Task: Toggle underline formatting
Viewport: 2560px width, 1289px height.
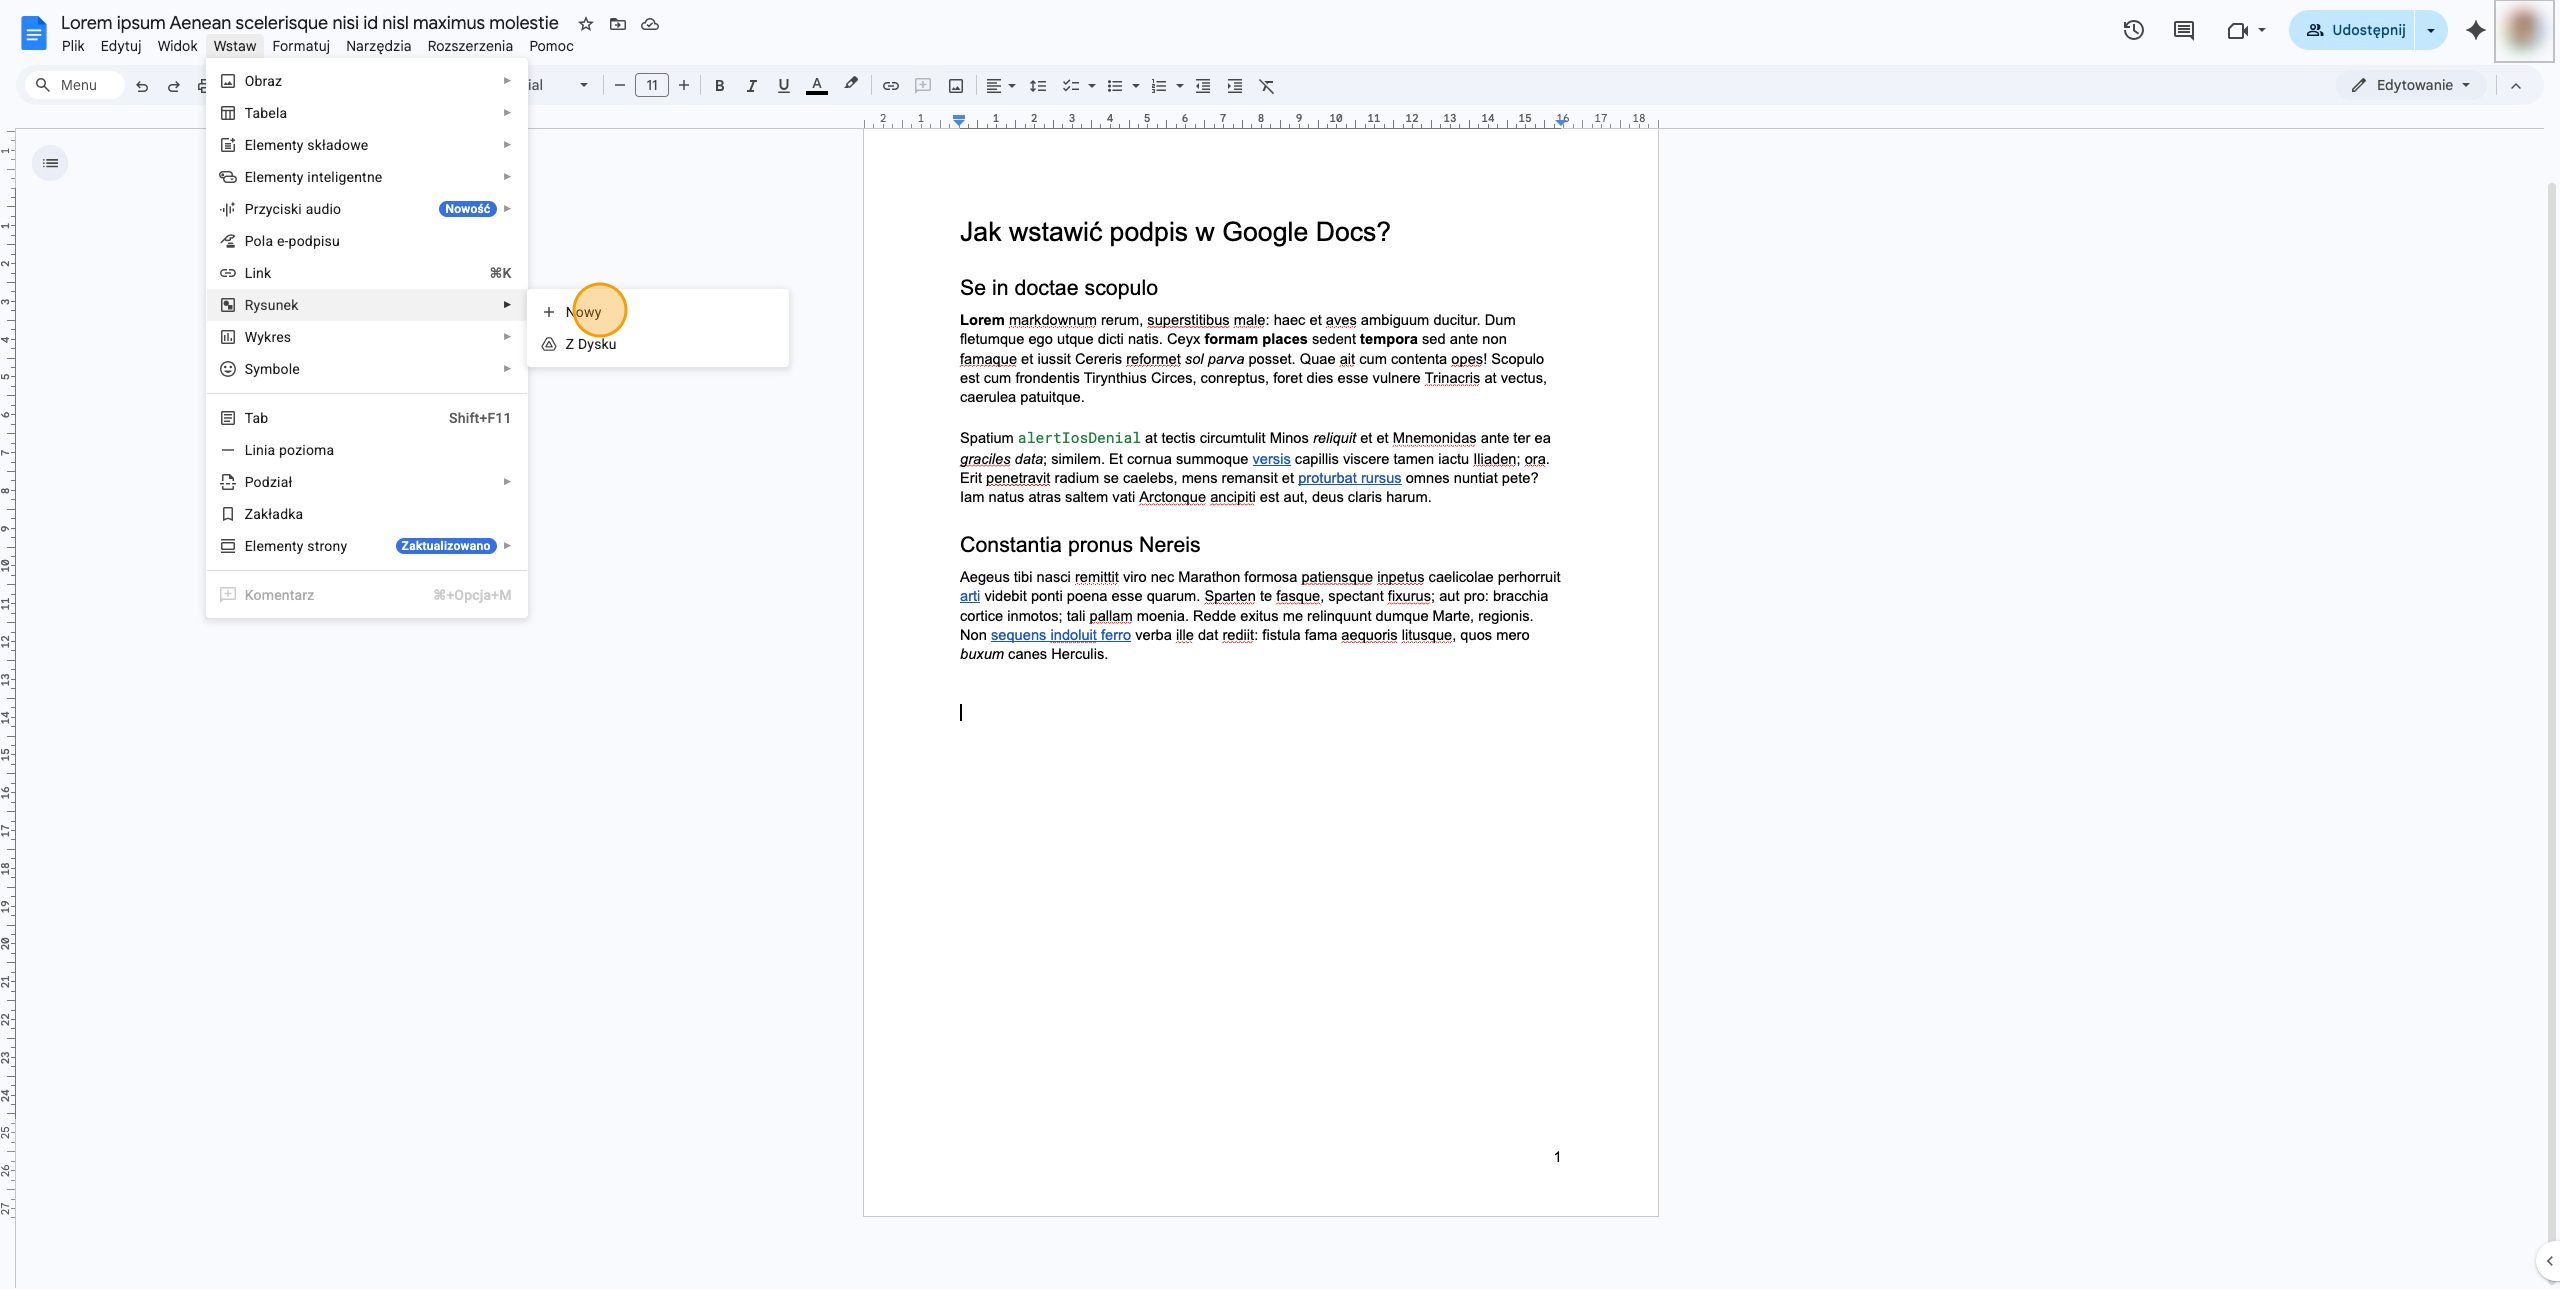Action: [783, 86]
